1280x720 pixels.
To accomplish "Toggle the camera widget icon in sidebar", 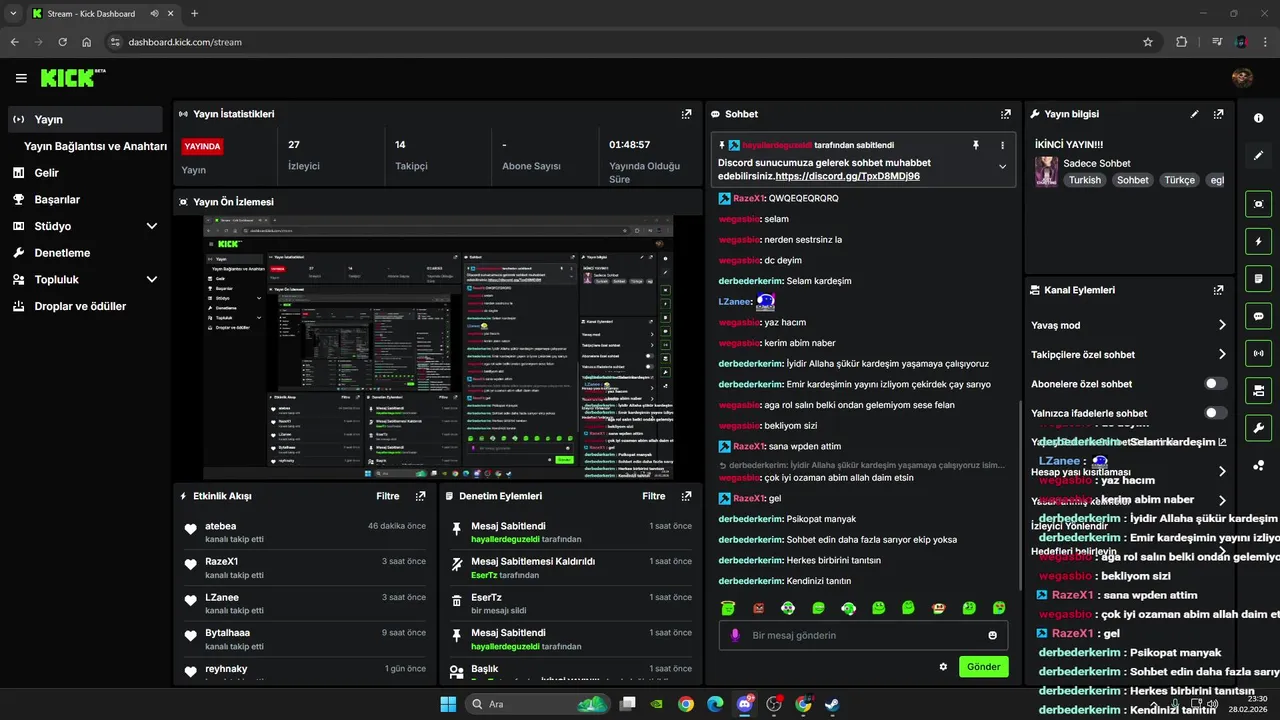I will pos(1258,390).
